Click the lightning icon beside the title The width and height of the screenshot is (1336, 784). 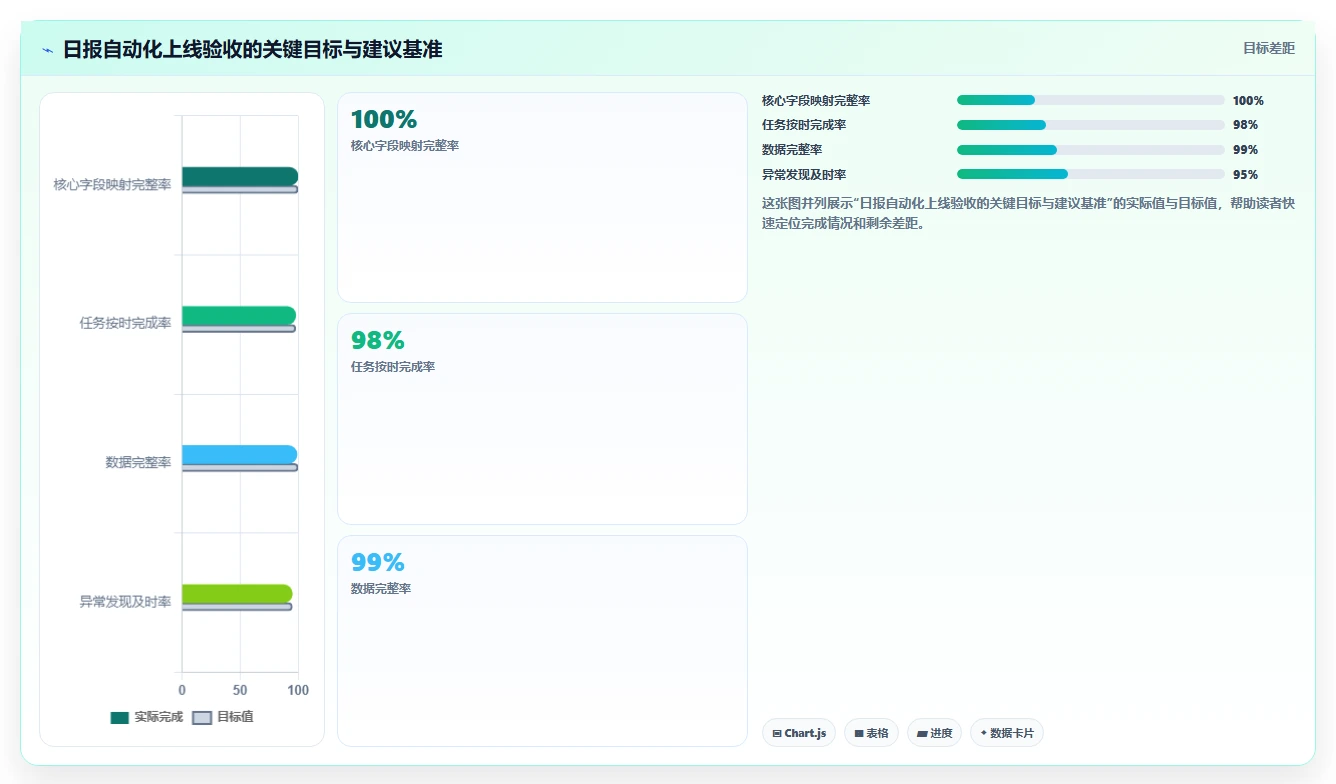click(x=48, y=50)
